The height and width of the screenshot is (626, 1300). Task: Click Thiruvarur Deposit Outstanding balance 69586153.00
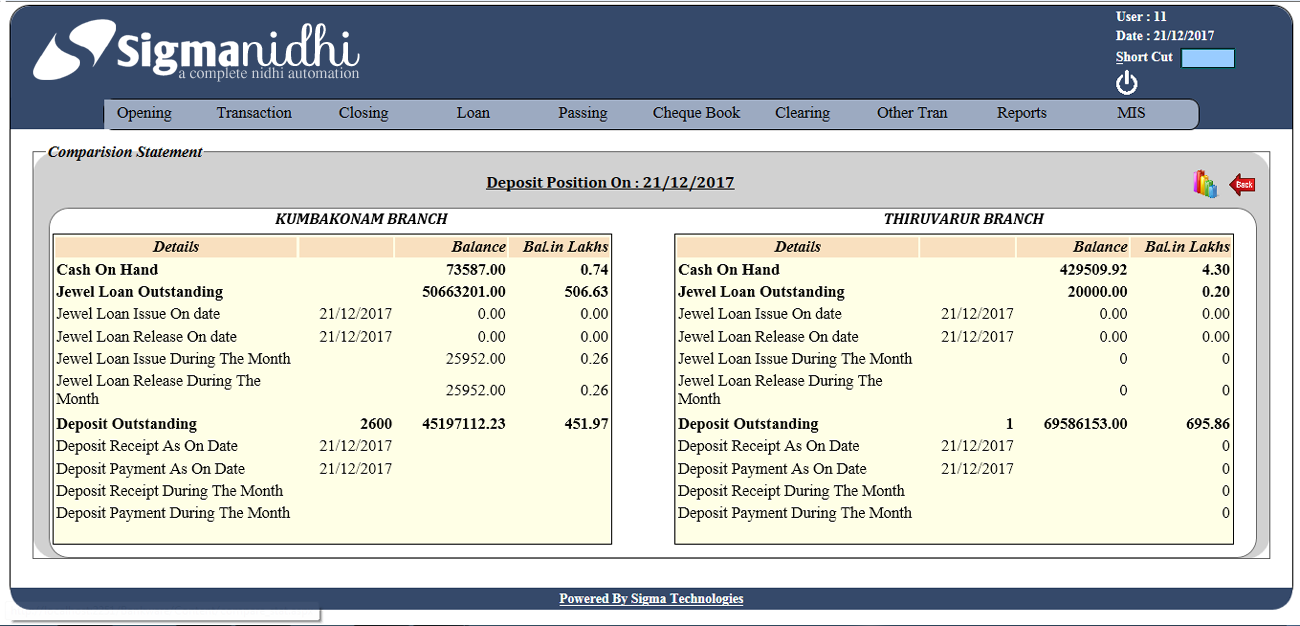[x=1085, y=424]
